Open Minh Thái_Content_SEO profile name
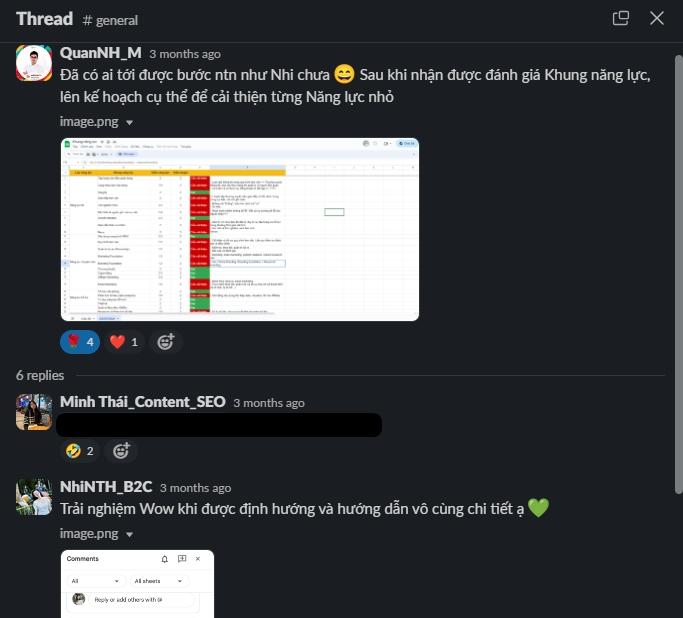Image resolution: width=683 pixels, height=618 pixels. 143,402
